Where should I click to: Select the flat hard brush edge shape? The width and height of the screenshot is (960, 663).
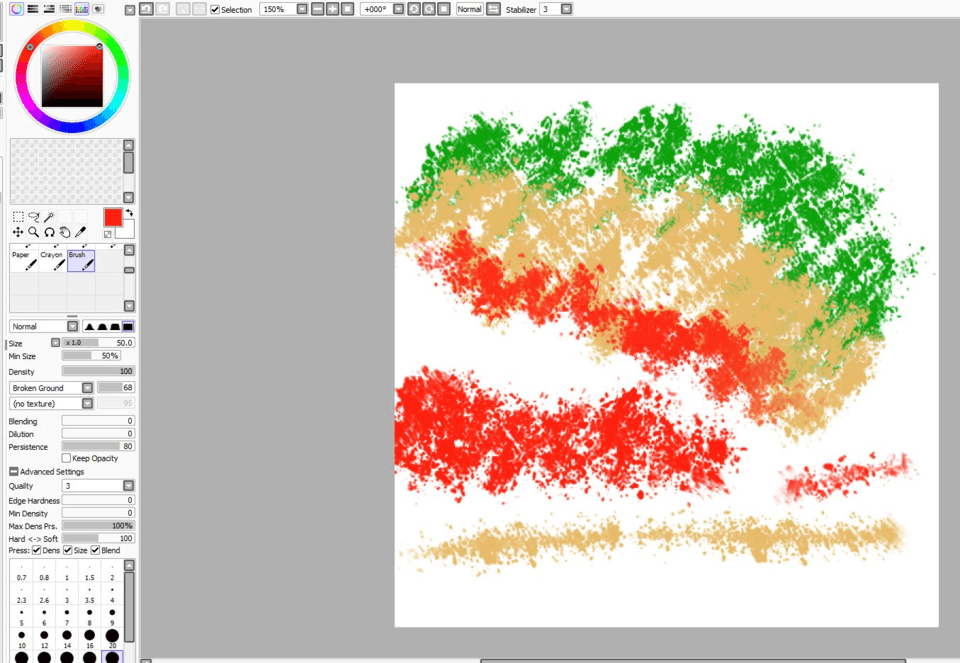128,326
